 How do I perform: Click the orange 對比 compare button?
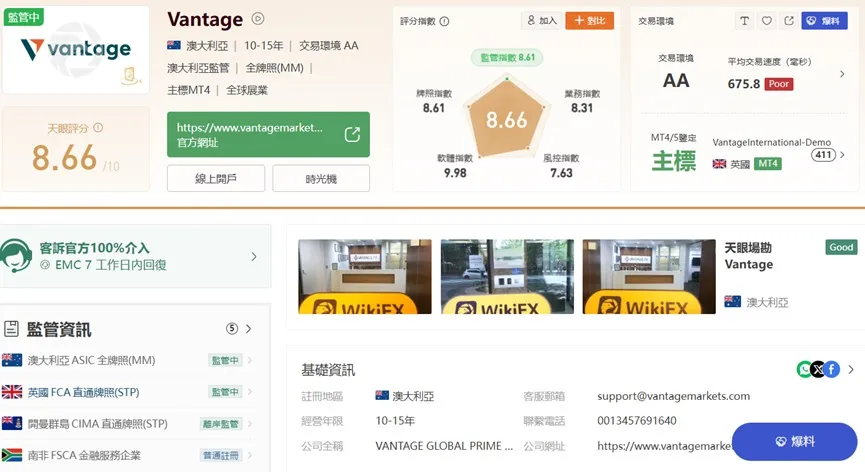click(590, 20)
